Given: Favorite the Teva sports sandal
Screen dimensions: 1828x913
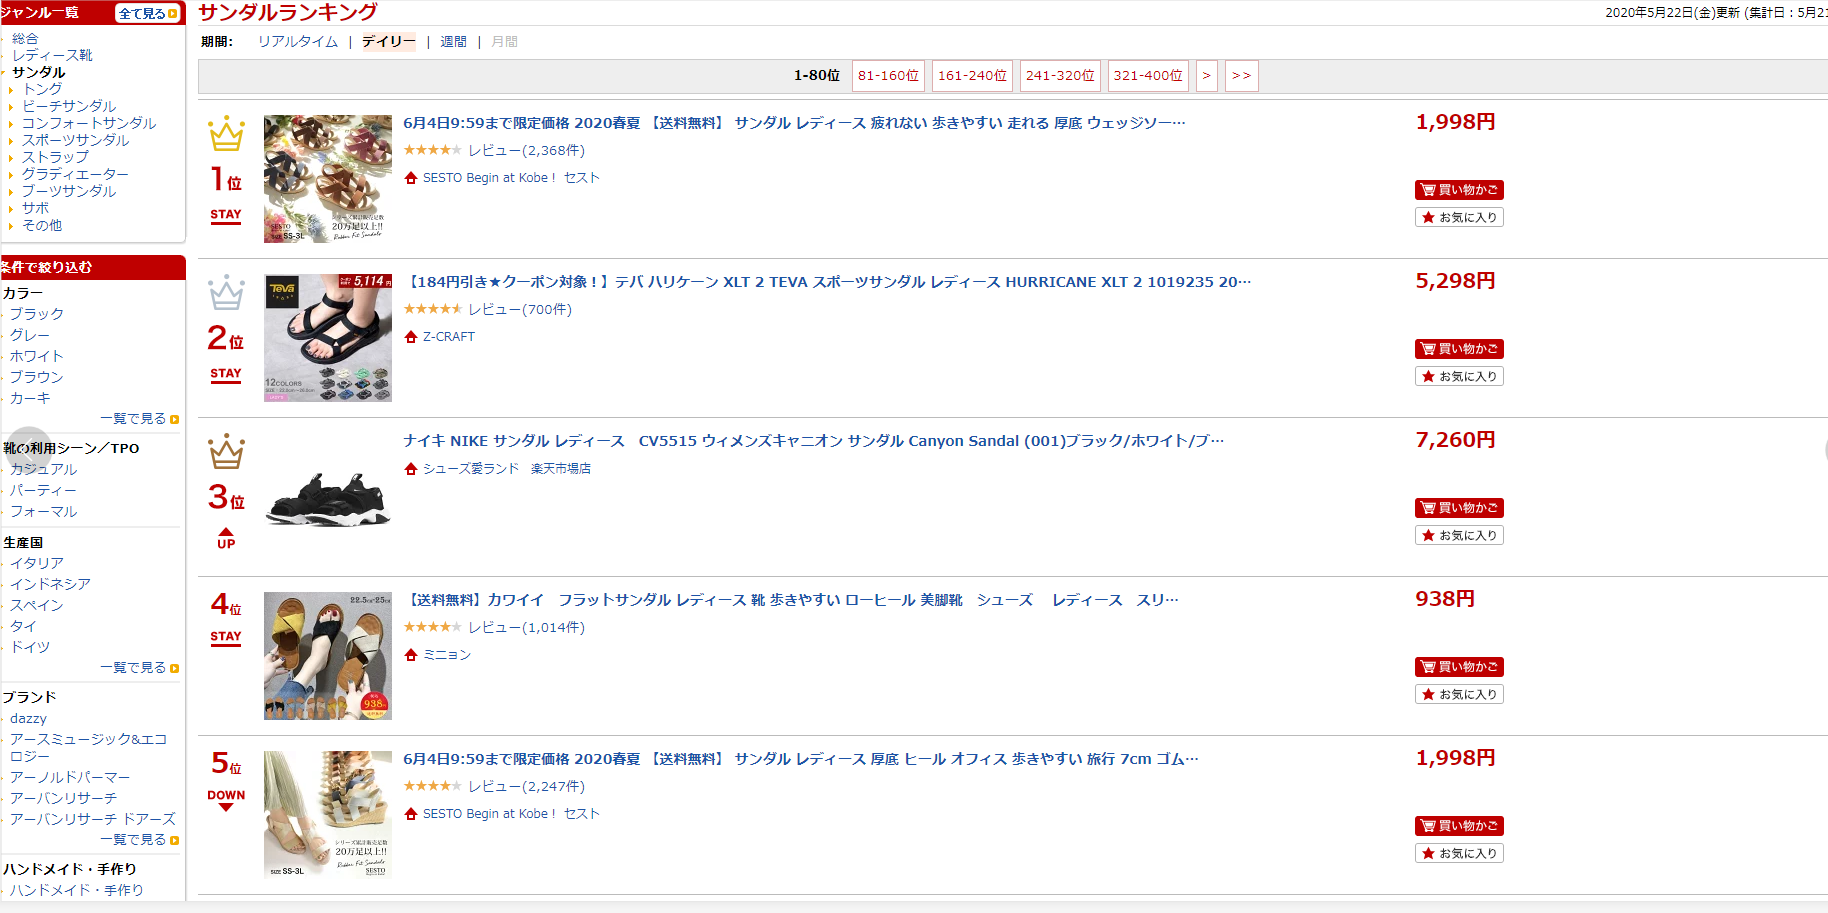Looking at the screenshot, I should tap(1459, 376).
